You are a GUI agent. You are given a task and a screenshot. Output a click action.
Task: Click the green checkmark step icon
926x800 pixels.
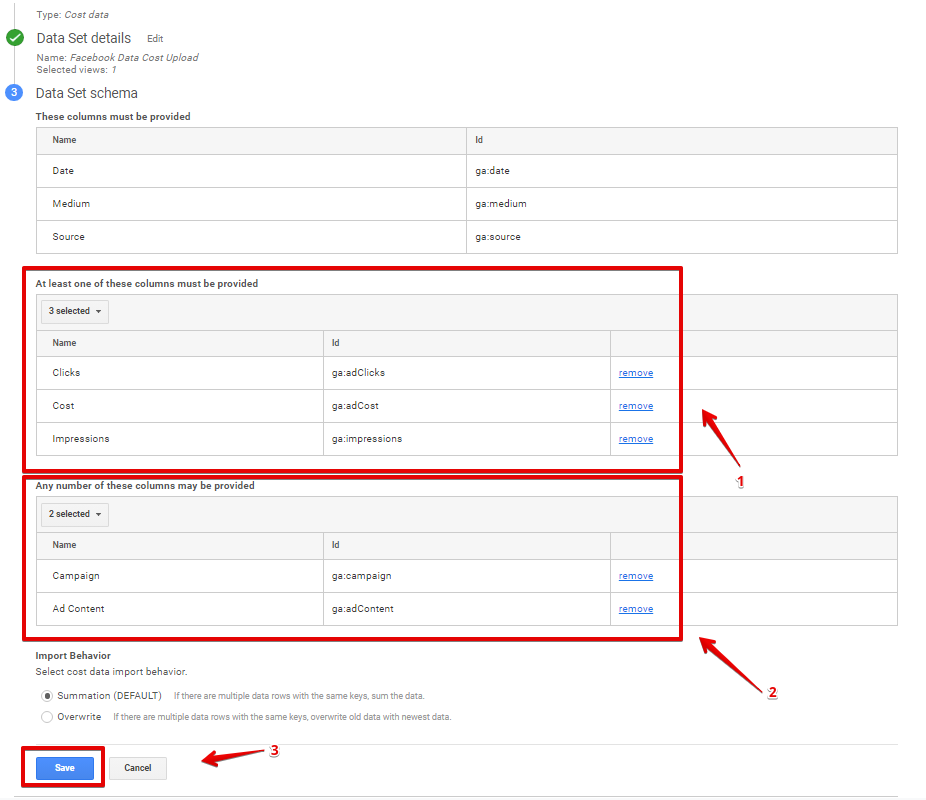15,38
